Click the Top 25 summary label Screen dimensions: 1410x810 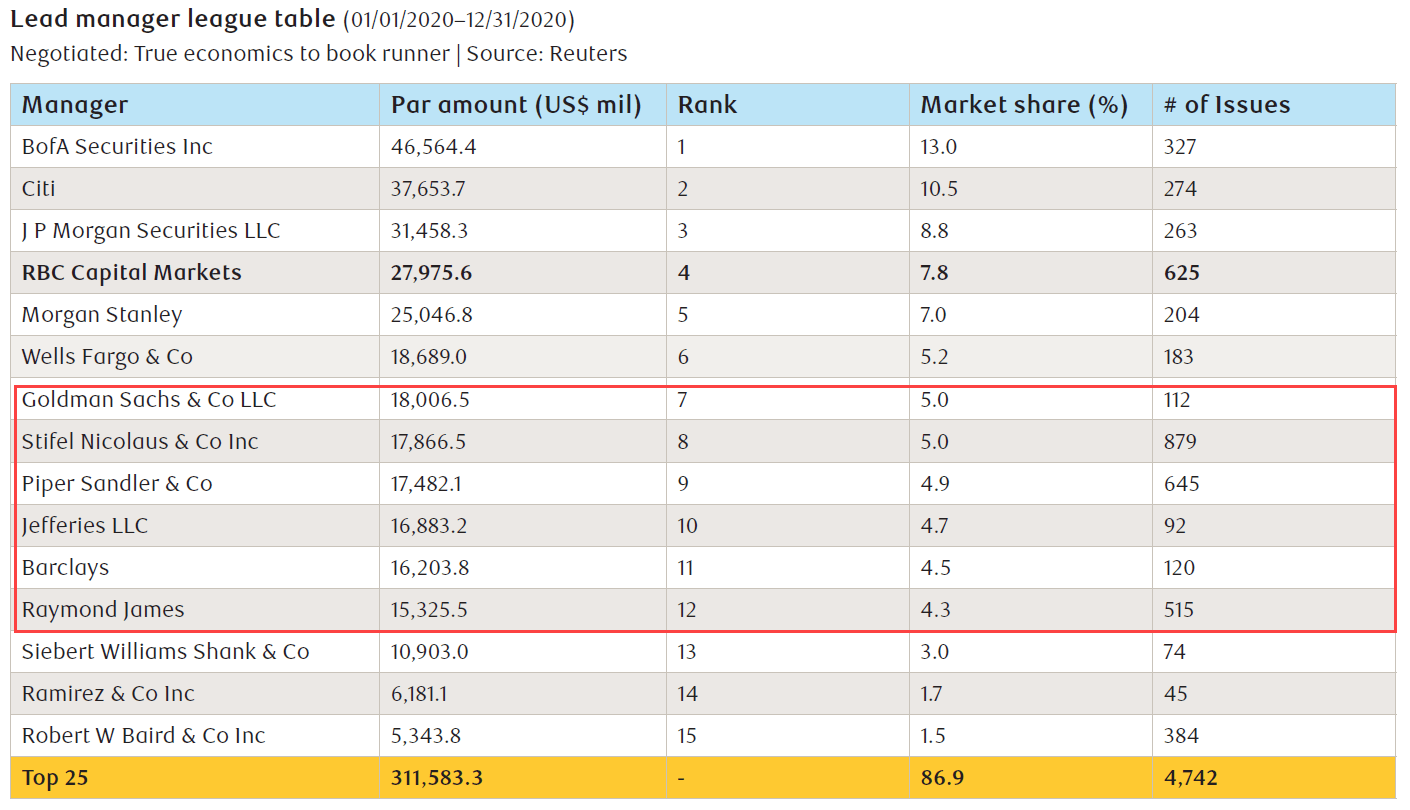point(55,778)
